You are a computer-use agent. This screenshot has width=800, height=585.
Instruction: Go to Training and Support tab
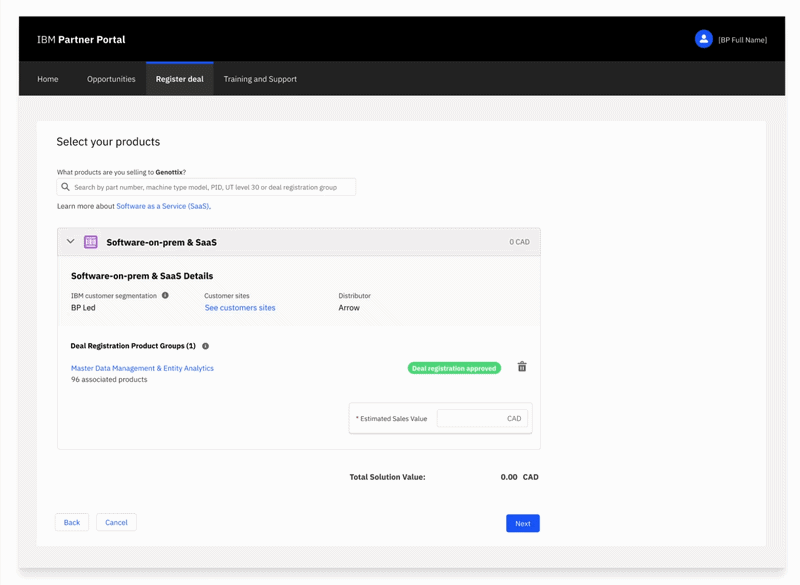pyautogui.click(x=260, y=79)
